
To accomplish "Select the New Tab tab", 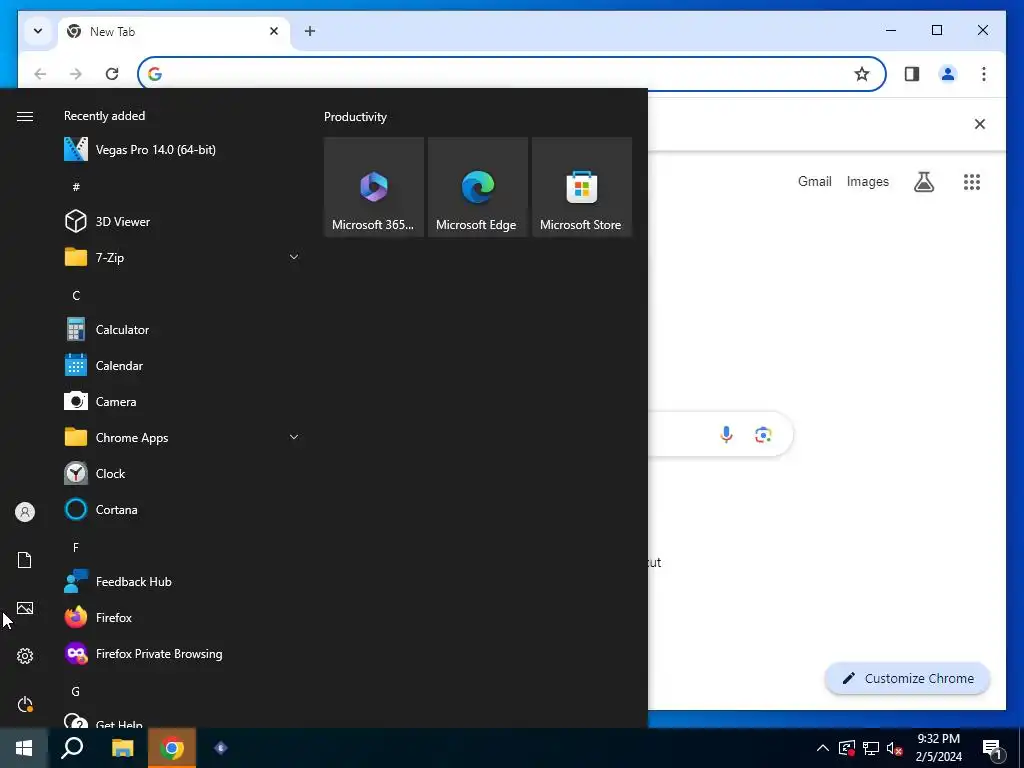I will pos(174,31).
